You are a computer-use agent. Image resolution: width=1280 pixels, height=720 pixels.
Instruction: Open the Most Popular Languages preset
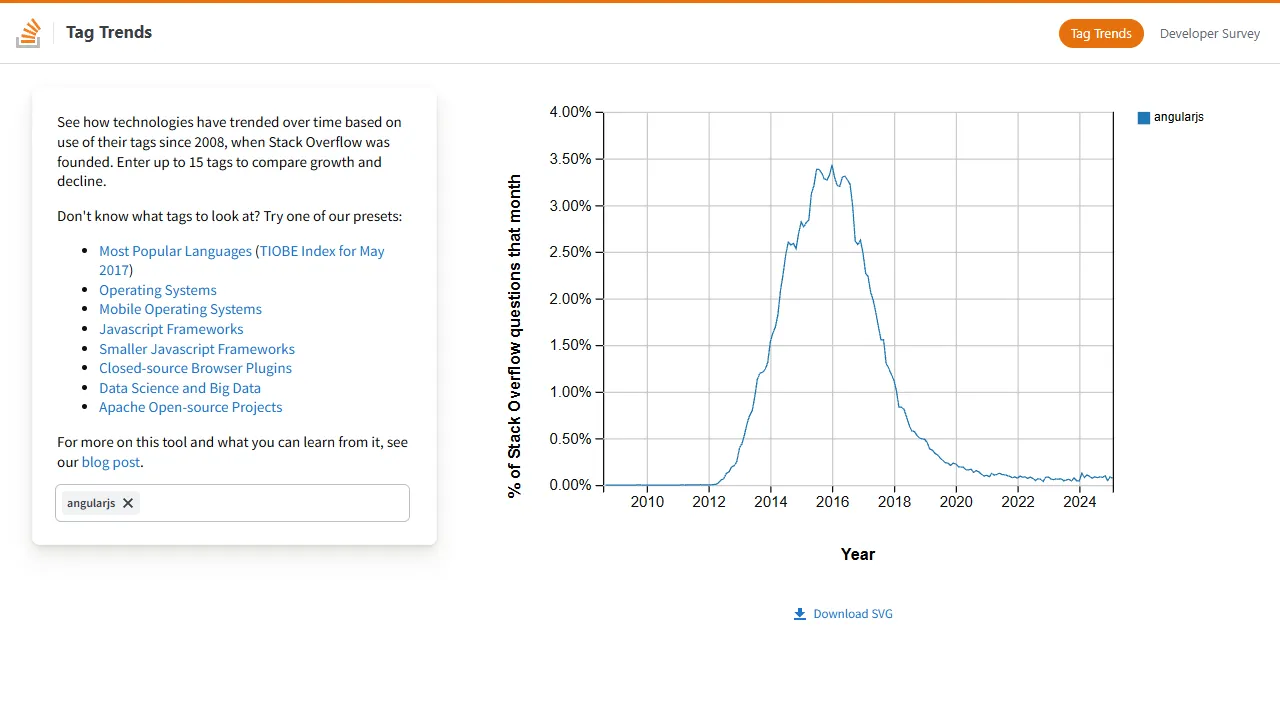pos(175,251)
